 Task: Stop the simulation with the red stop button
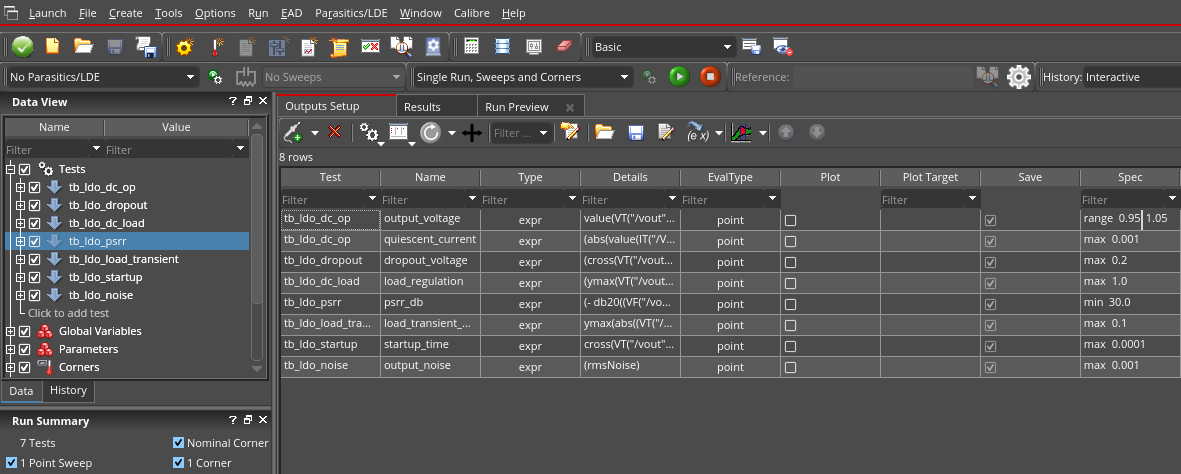(710, 77)
